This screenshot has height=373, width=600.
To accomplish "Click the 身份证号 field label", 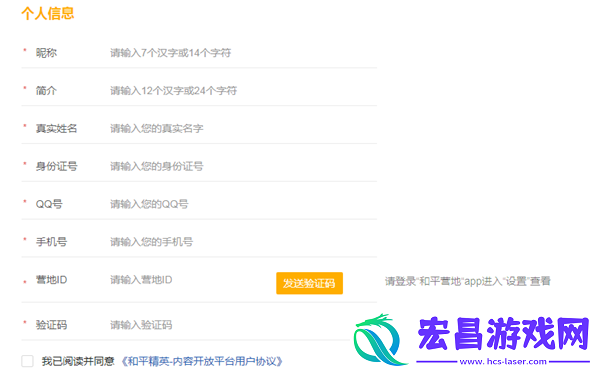I will click(x=57, y=166).
